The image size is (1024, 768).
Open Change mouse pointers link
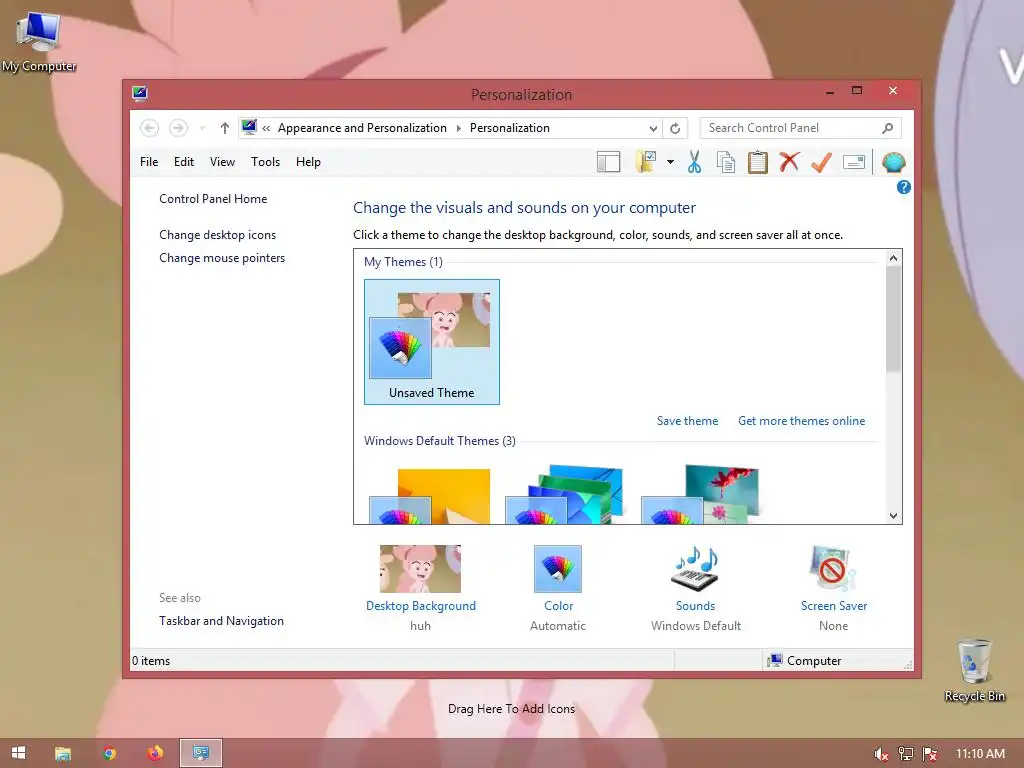click(x=222, y=258)
